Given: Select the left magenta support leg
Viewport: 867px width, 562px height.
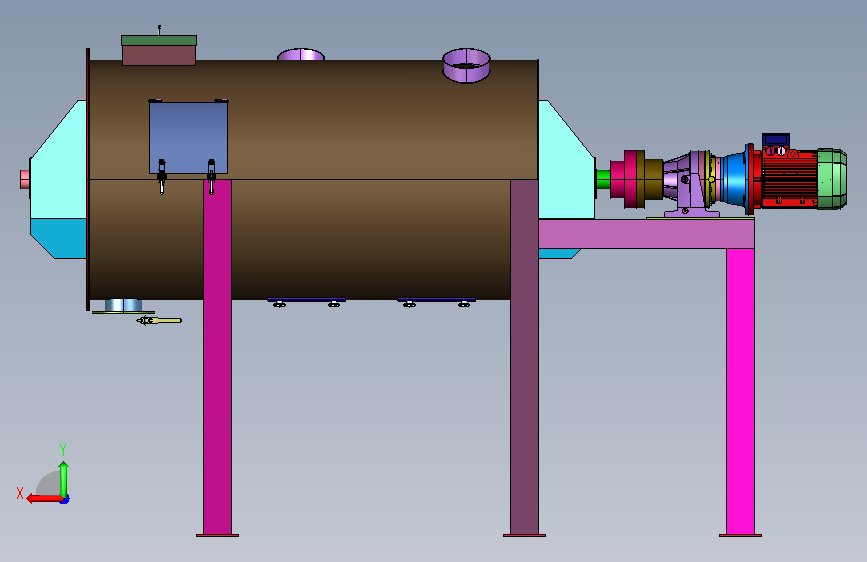Looking at the screenshot, I should pyautogui.click(x=217, y=357).
